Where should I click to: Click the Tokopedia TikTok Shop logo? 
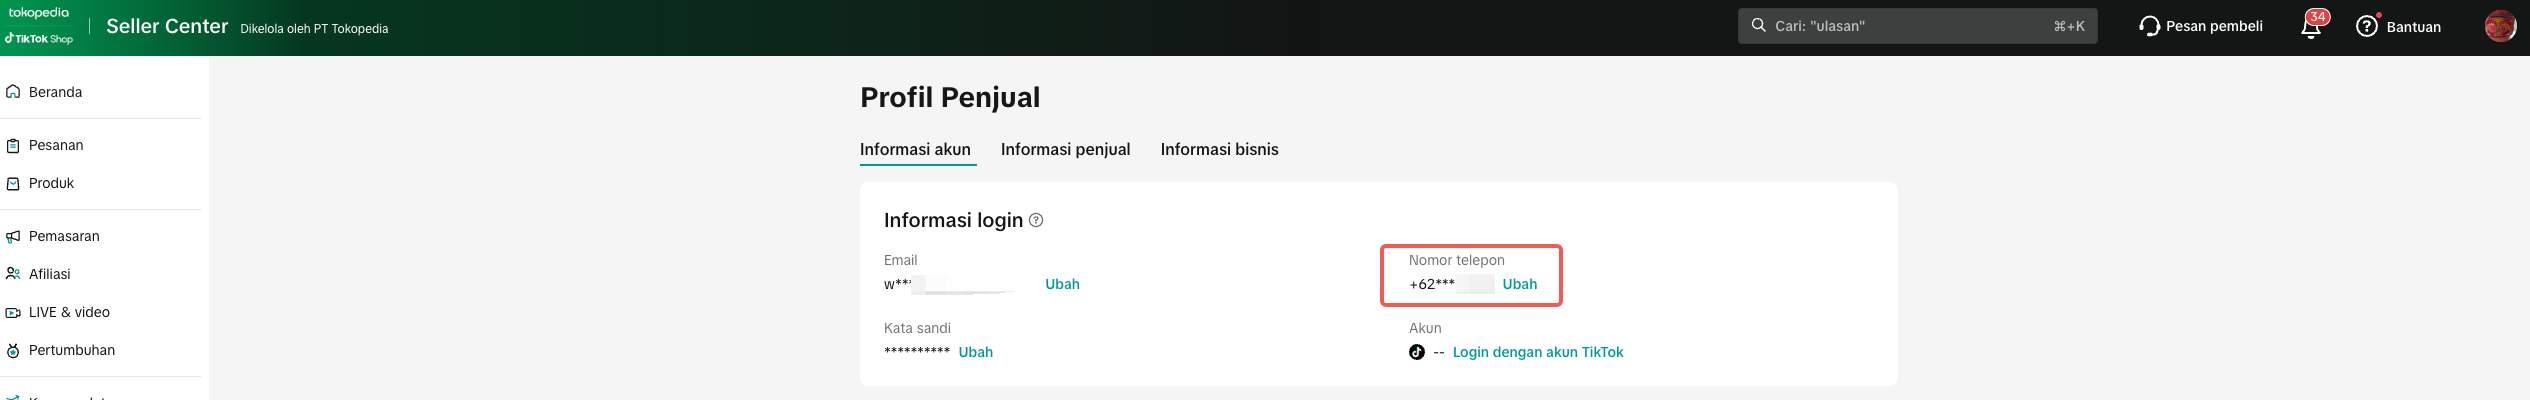pyautogui.click(x=40, y=26)
